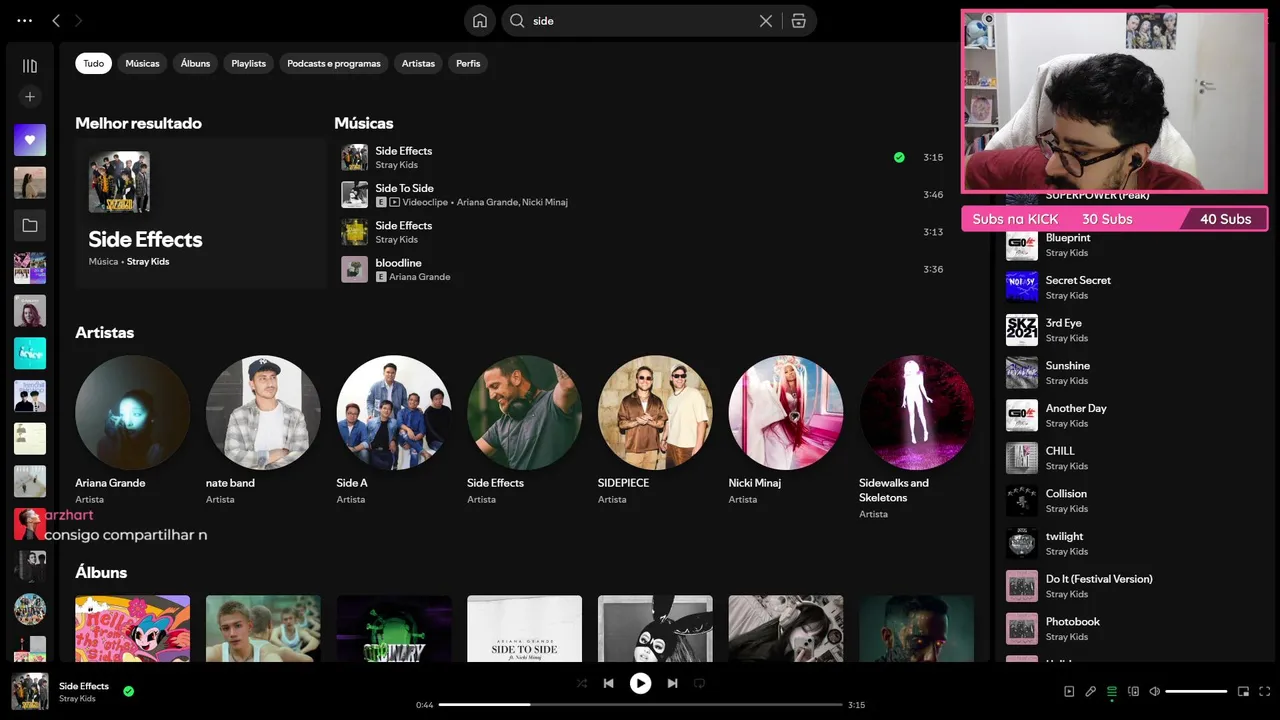Open the Home page icon

point(480,21)
